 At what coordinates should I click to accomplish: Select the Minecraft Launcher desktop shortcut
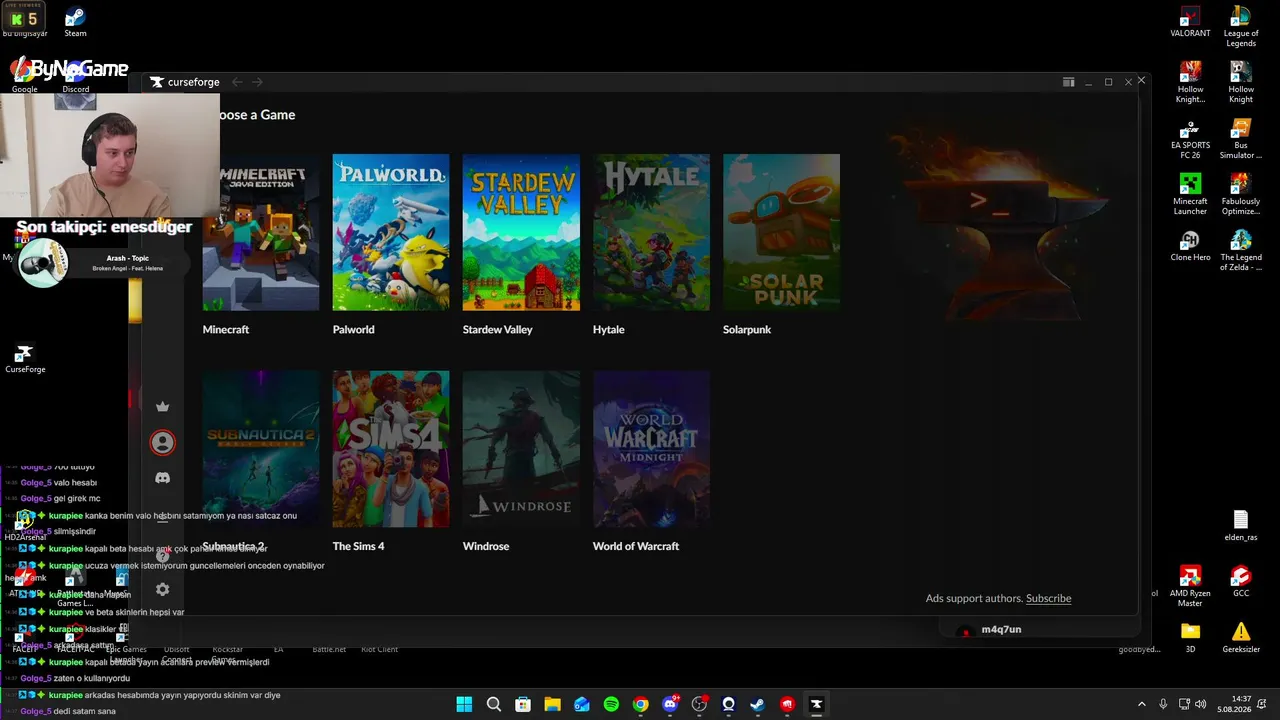[1190, 195]
